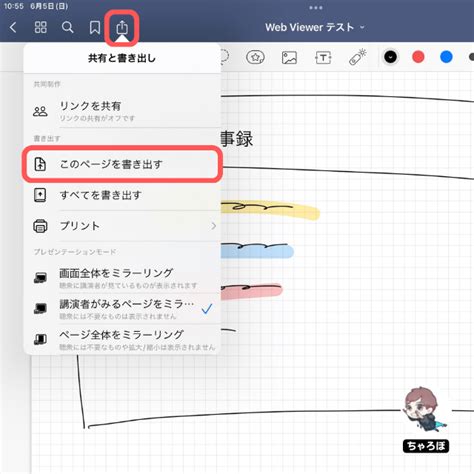Open the page thumbnails grid view
The width and height of the screenshot is (474, 474).
[41, 27]
